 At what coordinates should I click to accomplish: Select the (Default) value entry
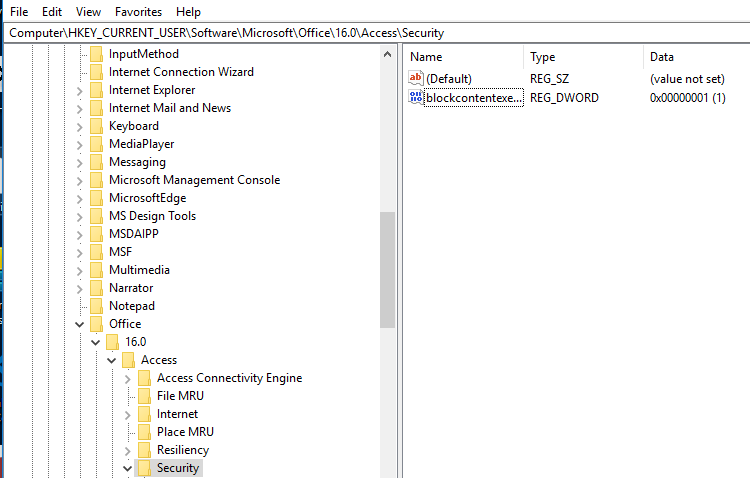click(449, 78)
